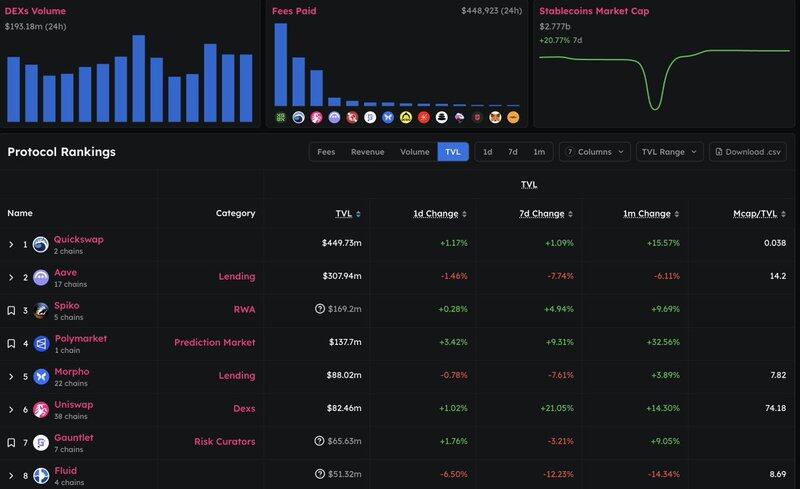The image size is (800, 489).
Task: Open the DEXs Volume chart title
Action: click(35, 11)
